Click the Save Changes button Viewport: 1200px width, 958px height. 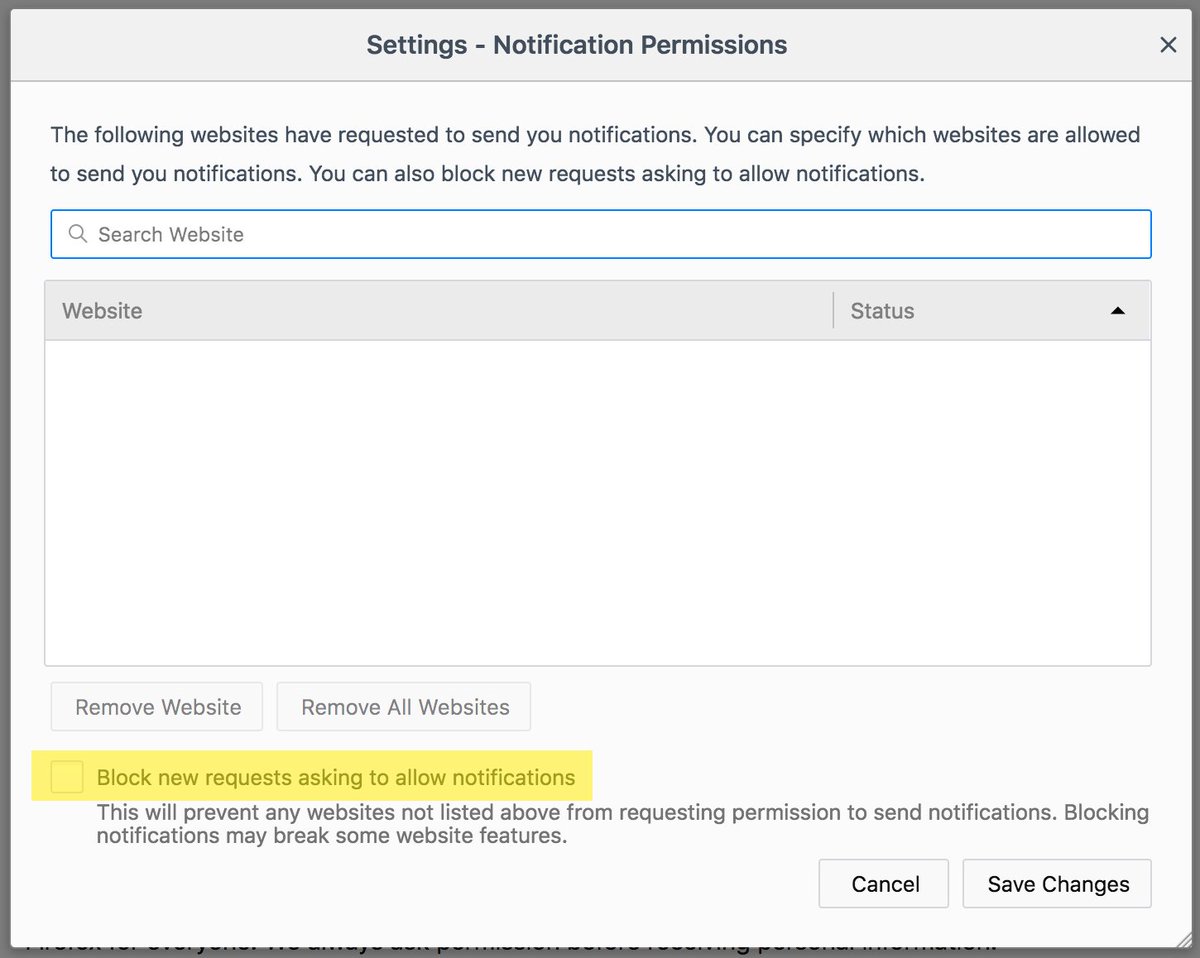pyautogui.click(x=1057, y=884)
